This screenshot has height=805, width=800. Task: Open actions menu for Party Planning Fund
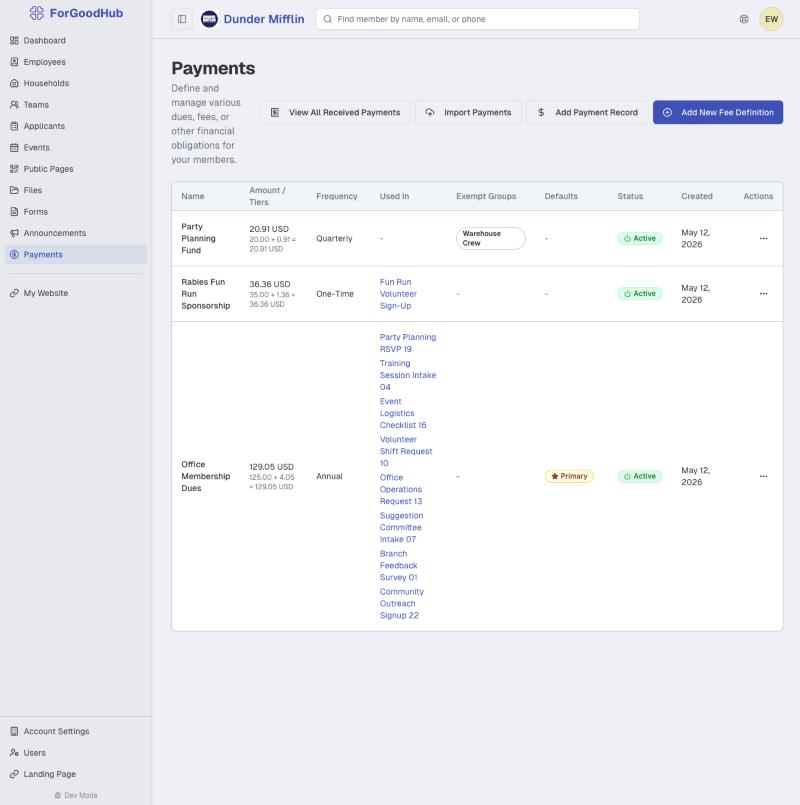coord(763,238)
